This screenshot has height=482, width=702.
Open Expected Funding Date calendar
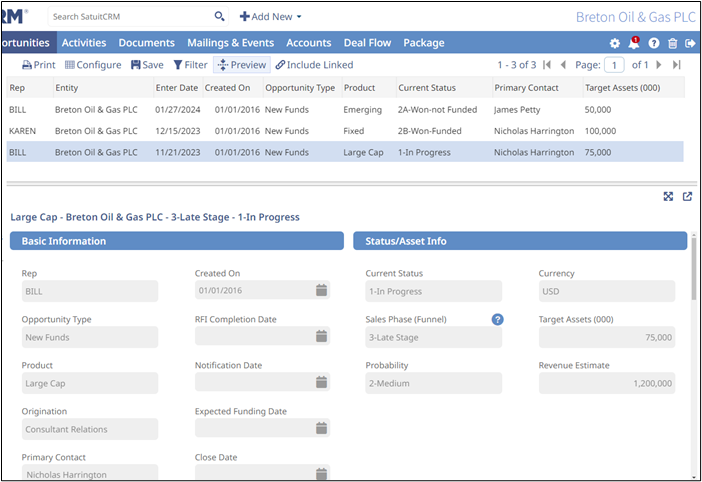pos(321,429)
